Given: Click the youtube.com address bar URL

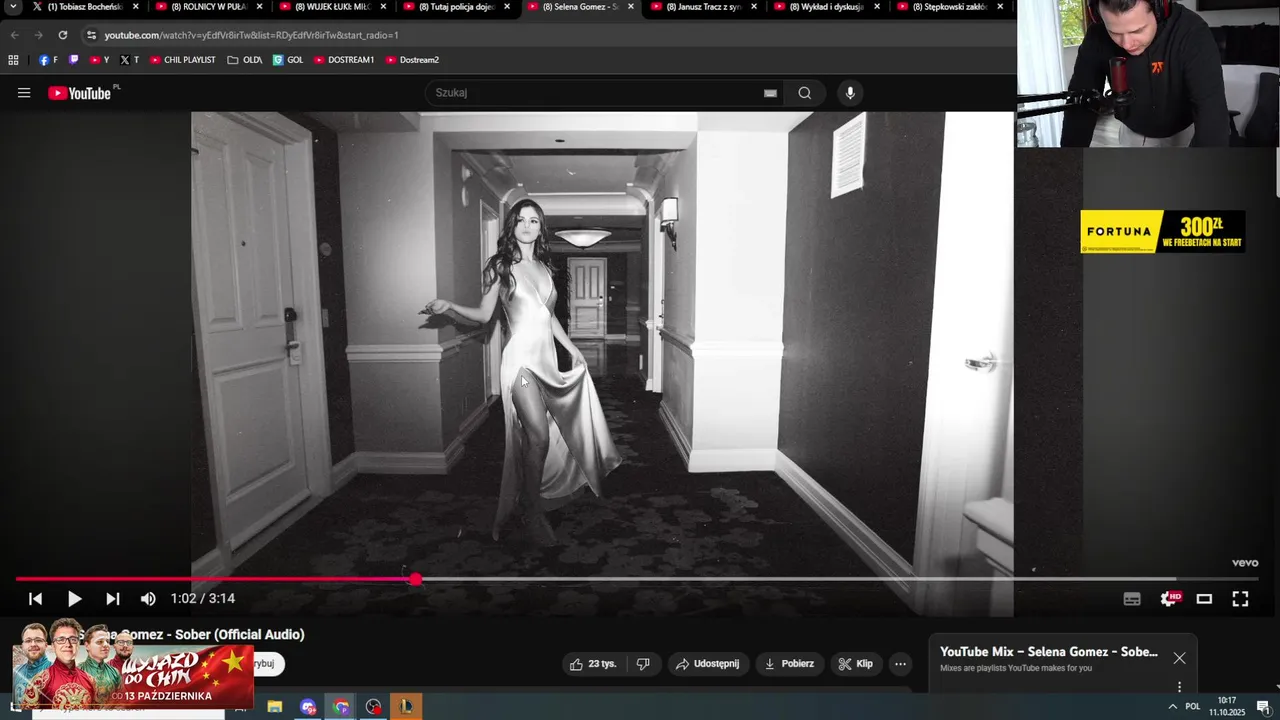Looking at the screenshot, I should [251, 35].
